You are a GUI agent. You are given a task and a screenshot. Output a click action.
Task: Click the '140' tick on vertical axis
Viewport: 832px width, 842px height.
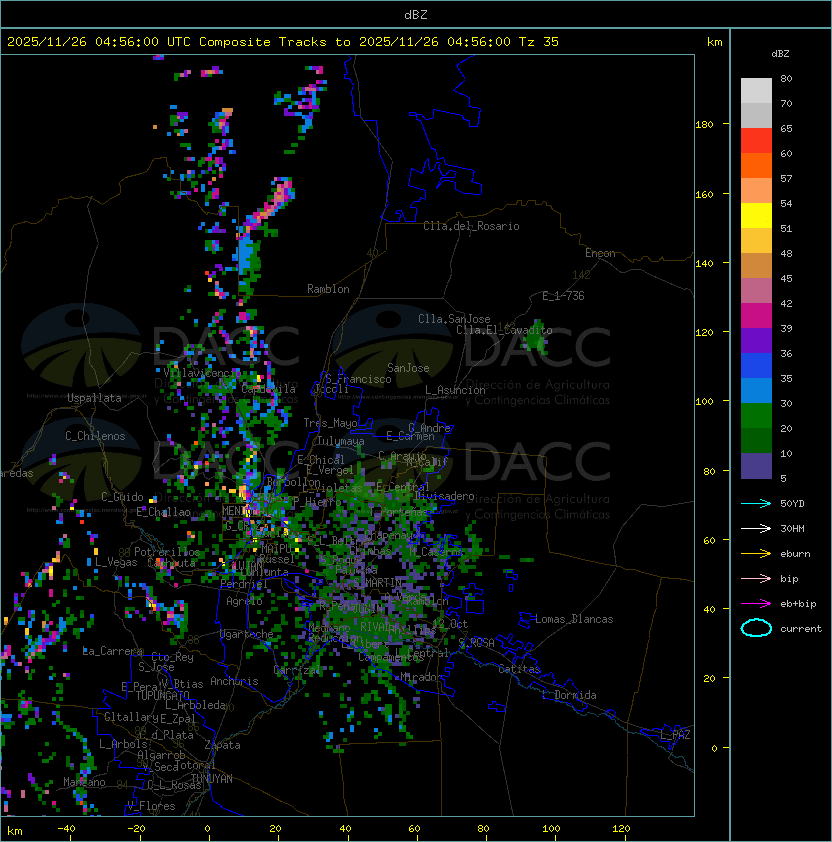coord(704,263)
